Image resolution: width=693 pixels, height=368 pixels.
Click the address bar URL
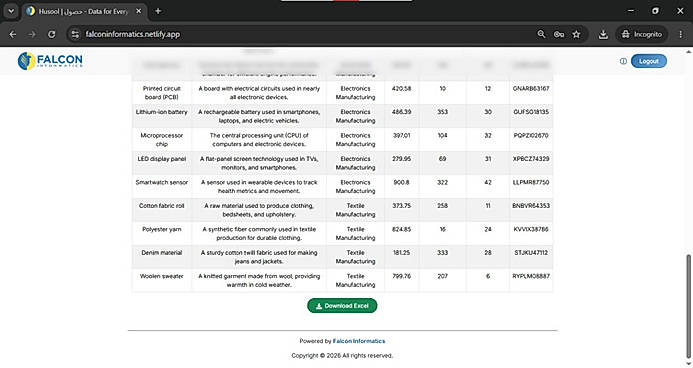coord(133,34)
